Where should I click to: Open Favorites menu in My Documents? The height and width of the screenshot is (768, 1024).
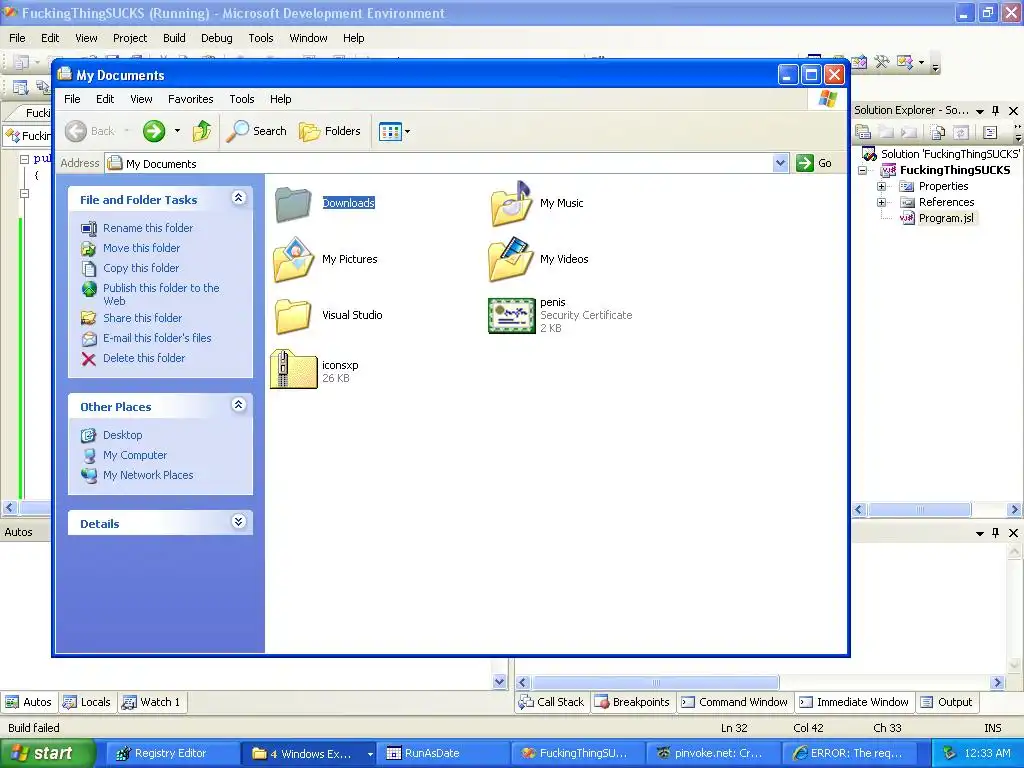[x=191, y=99]
